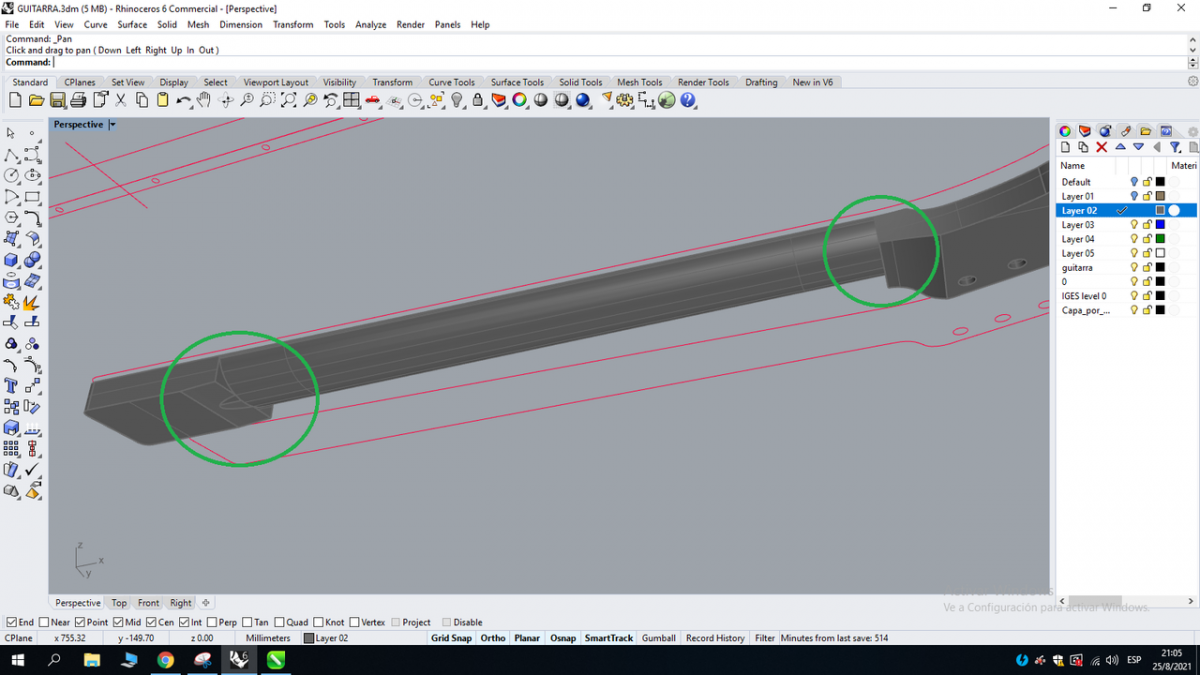Click the red X delete layer icon
The image size is (1200, 675).
pos(1102,147)
